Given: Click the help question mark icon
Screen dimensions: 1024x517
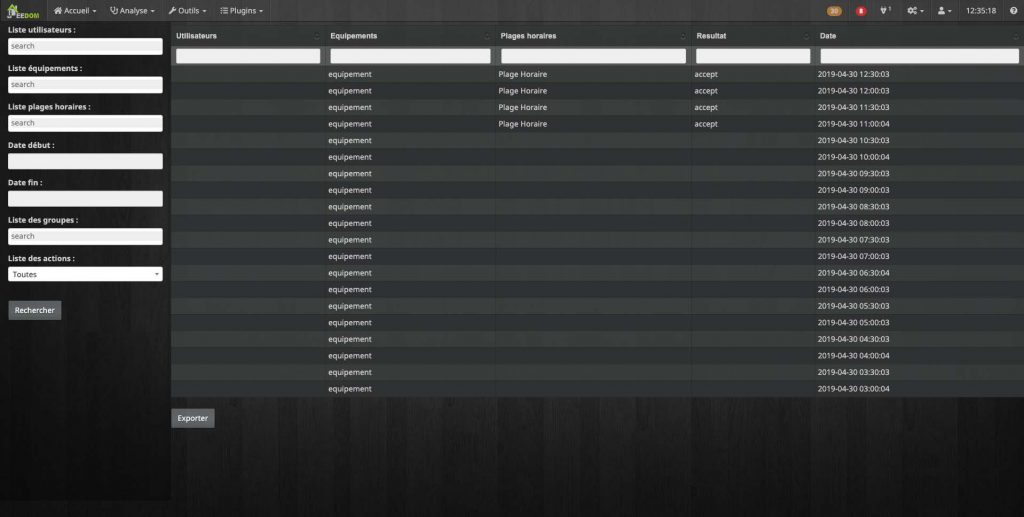Looking at the screenshot, I should pos(1013,10).
